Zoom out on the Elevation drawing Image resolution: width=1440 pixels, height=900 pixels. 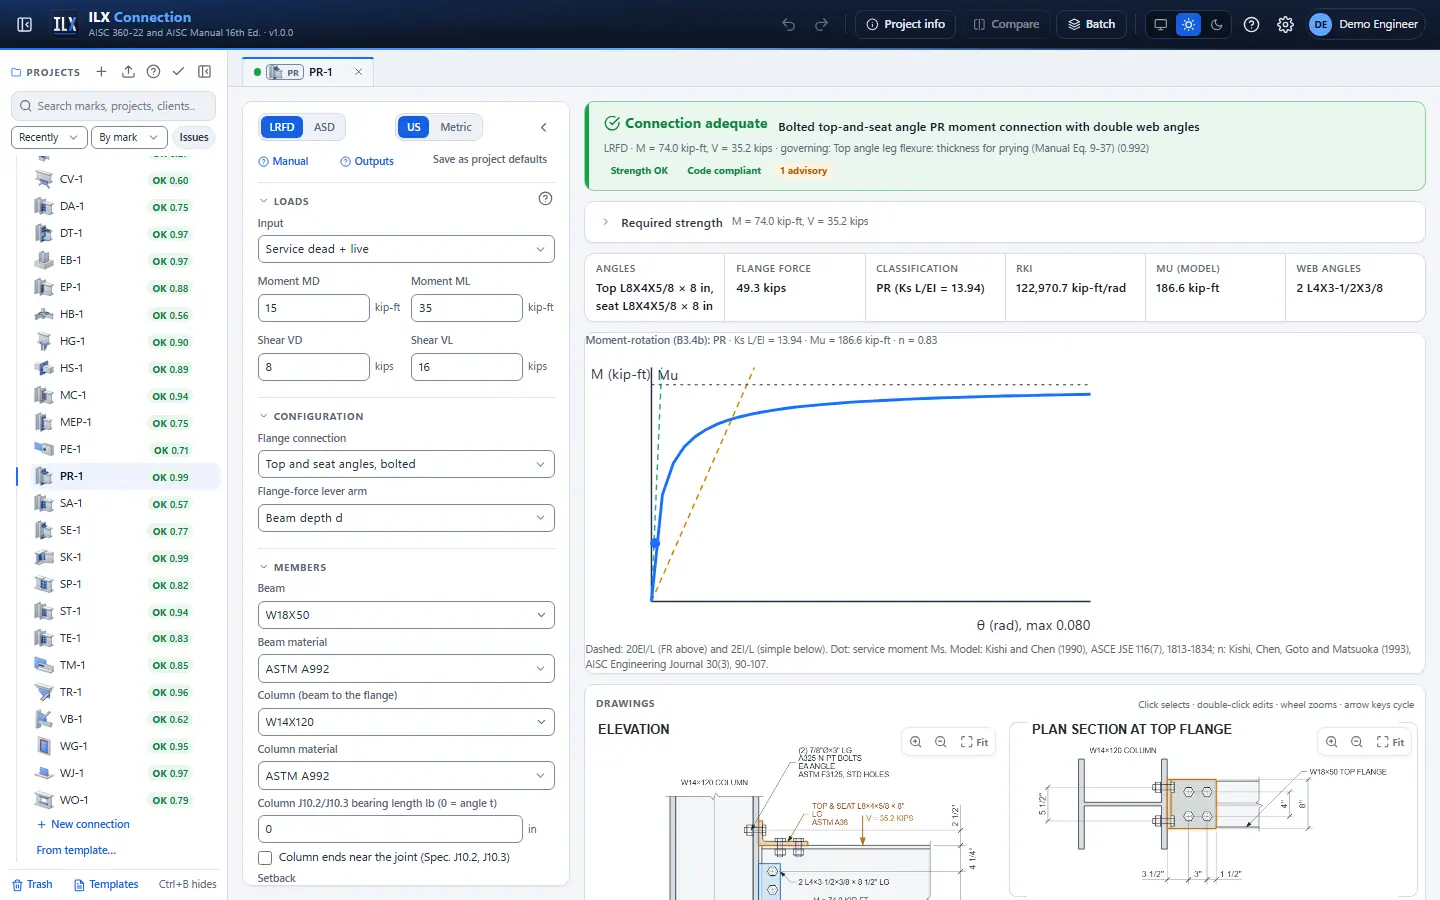pyautogui.click(x=941, y=742)
